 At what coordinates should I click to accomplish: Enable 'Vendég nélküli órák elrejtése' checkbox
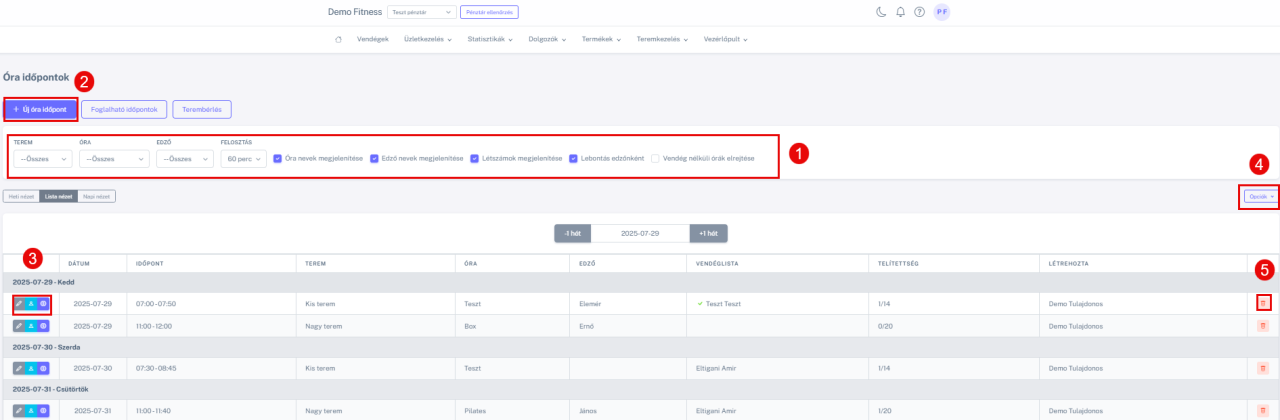click(656, 158)
